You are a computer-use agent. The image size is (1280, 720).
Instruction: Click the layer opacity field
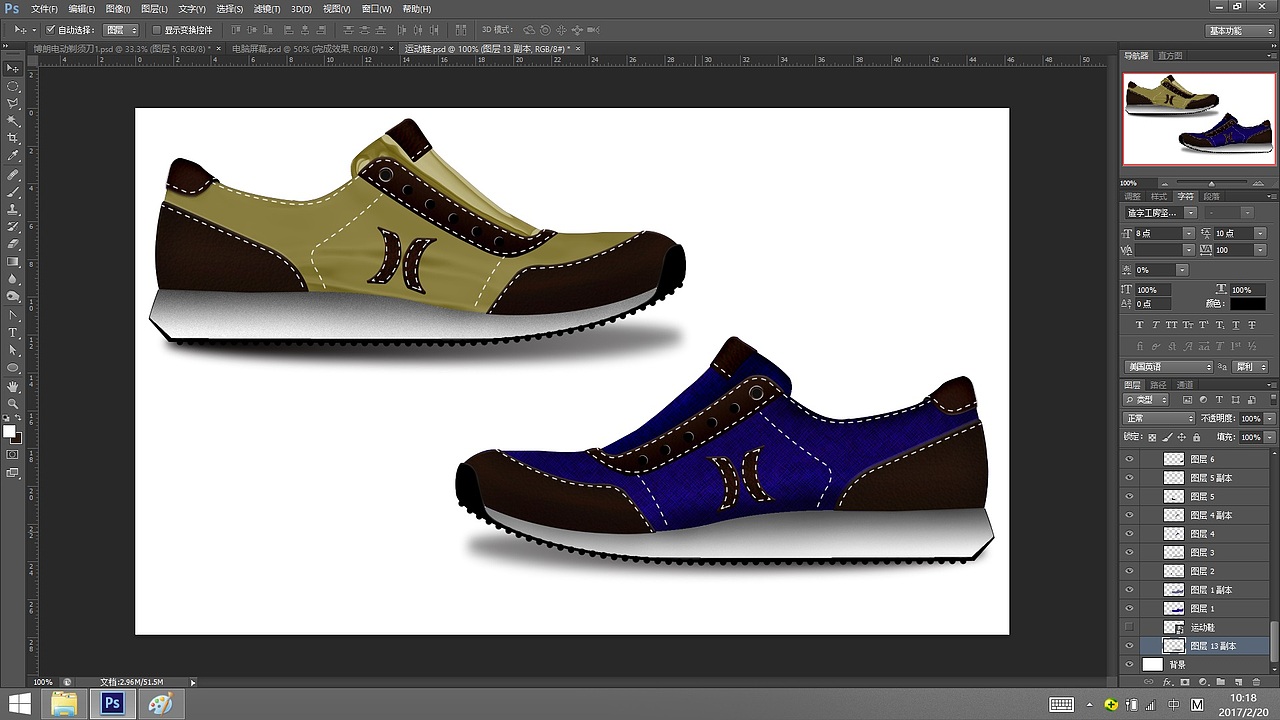pyautogui.click(x=1250, y=418)
